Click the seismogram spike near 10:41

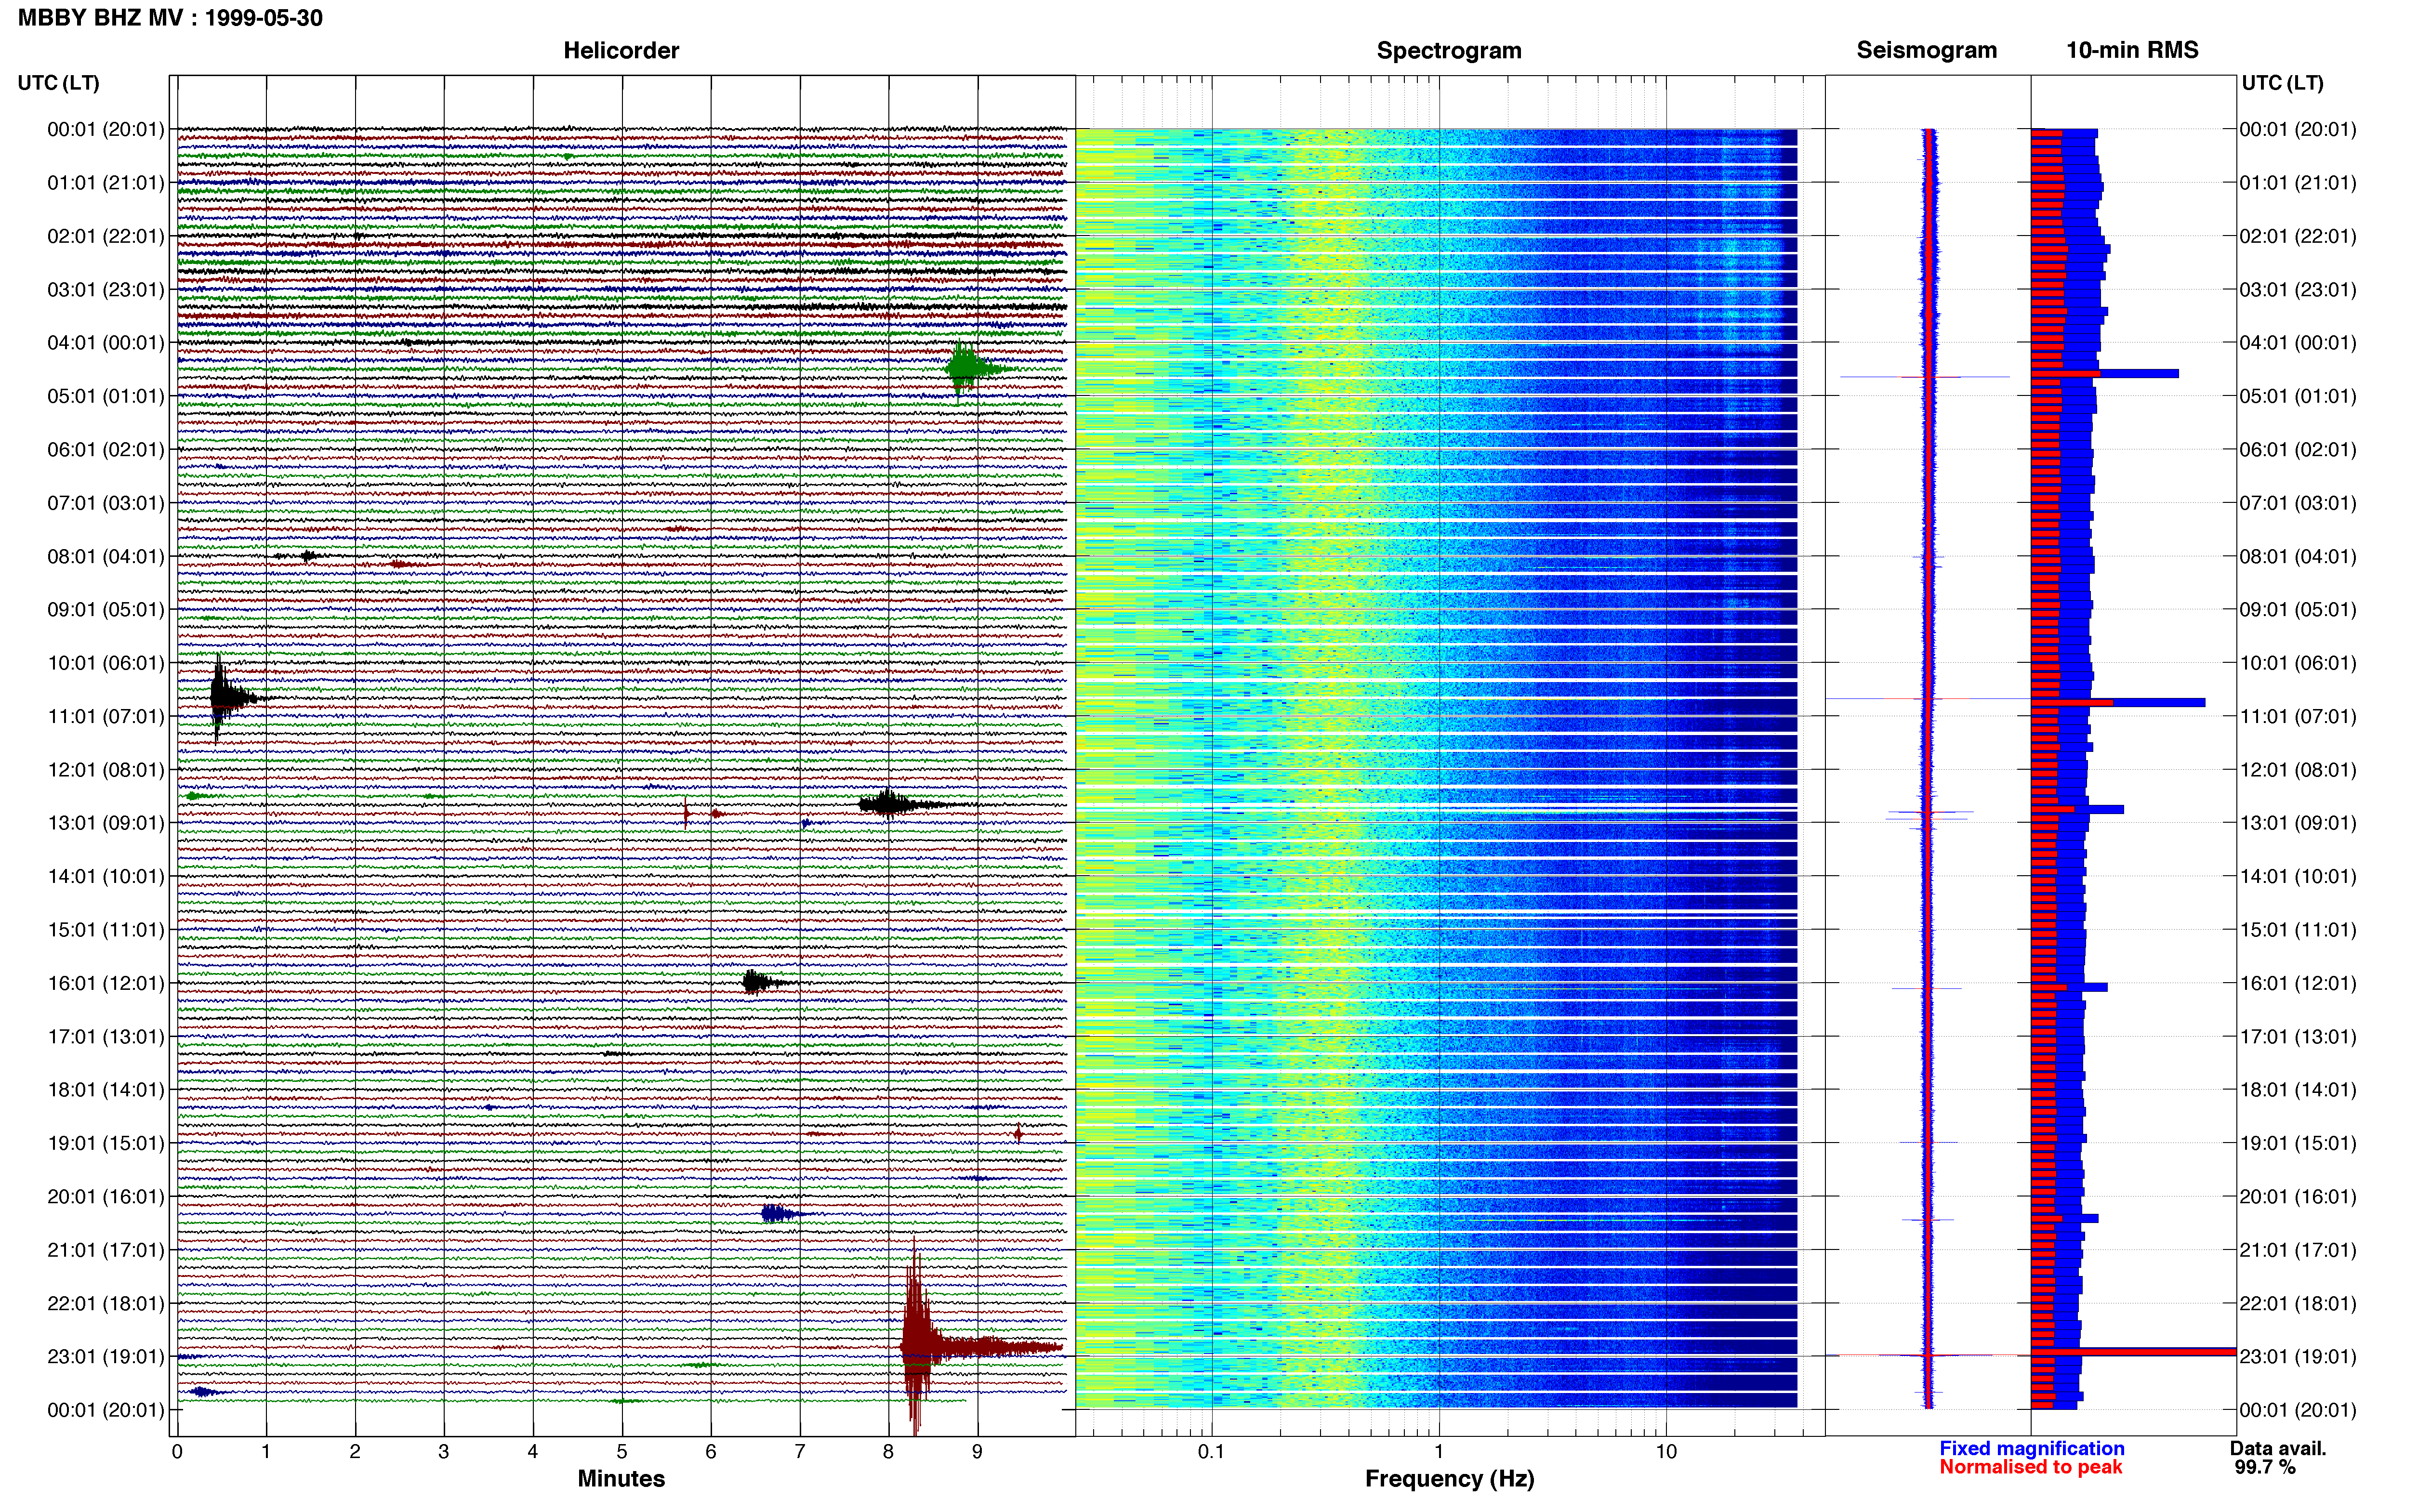click(x=1928, y=699)
